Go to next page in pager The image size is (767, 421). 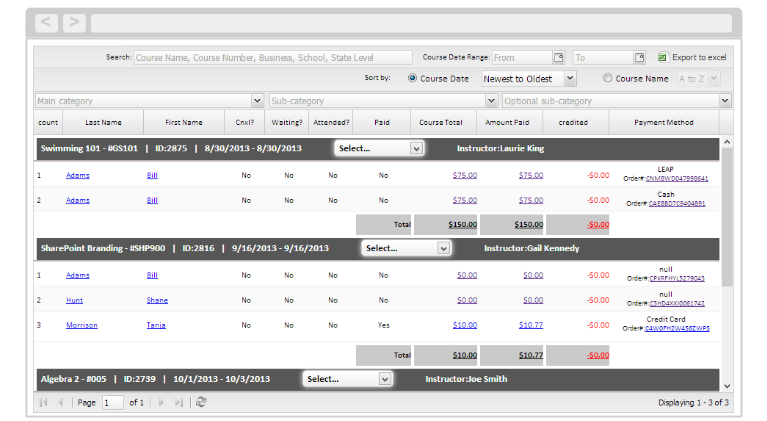pos(161,402)
